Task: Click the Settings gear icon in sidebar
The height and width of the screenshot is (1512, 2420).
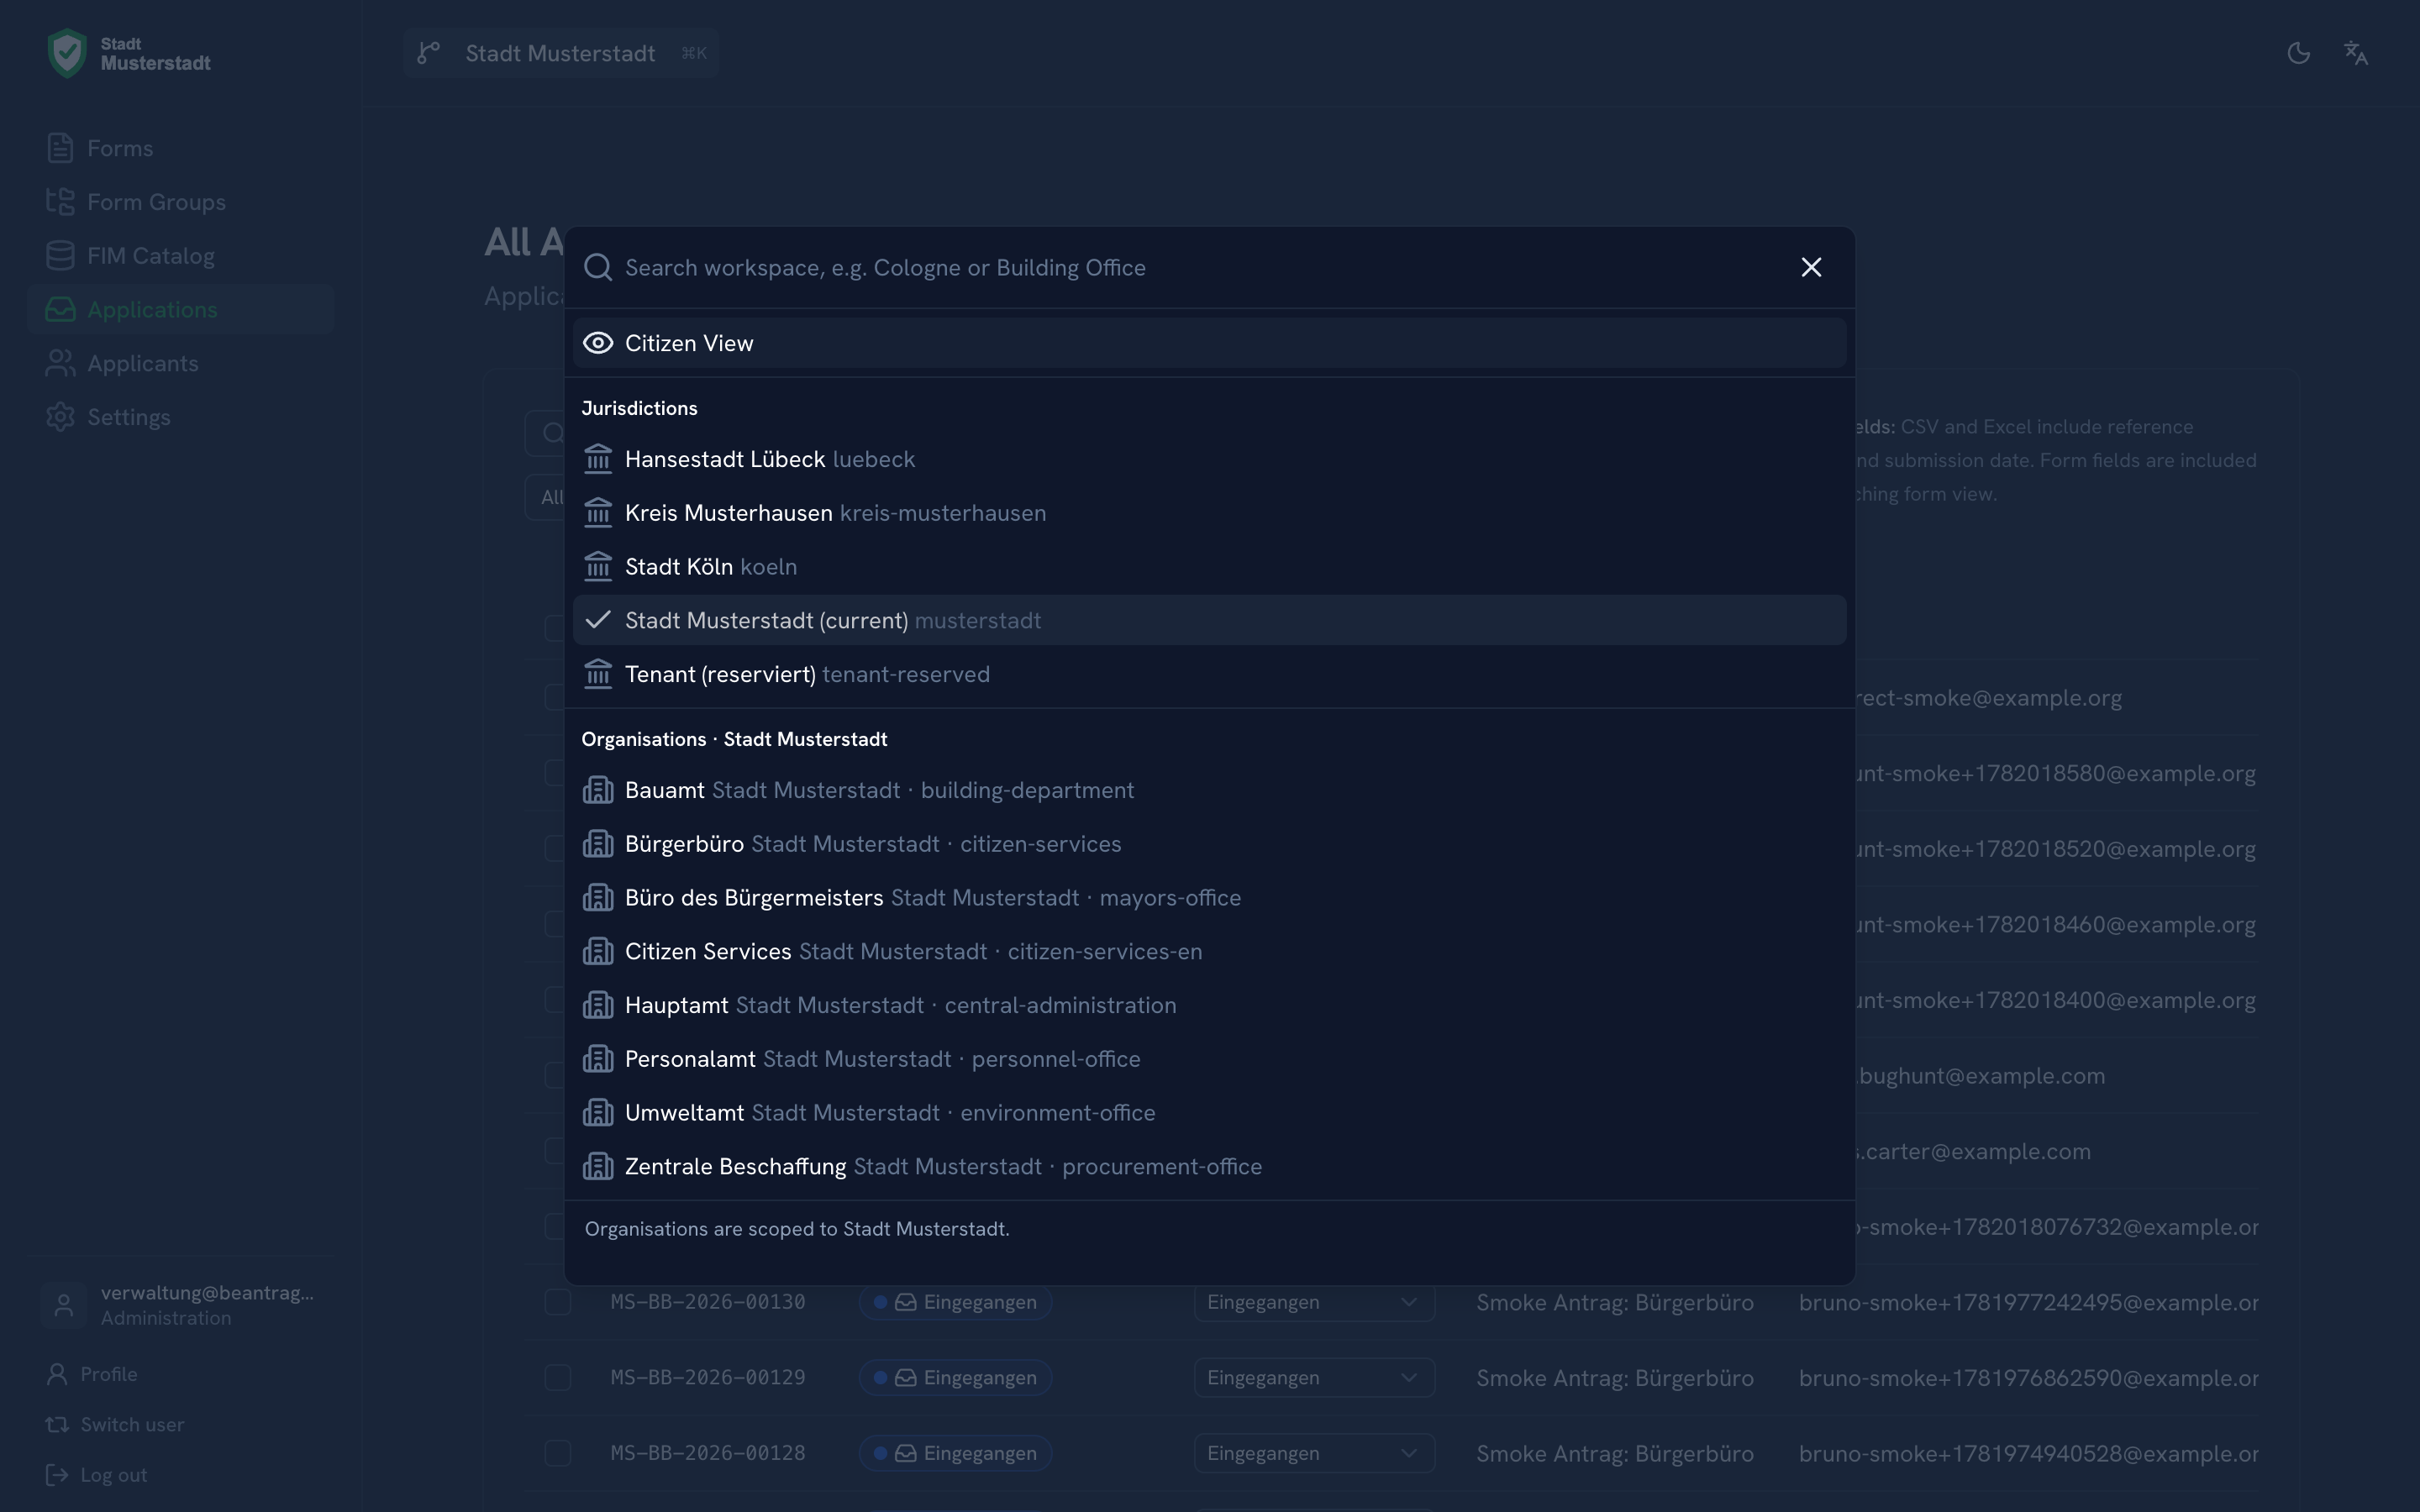Action: click(60, 417)
